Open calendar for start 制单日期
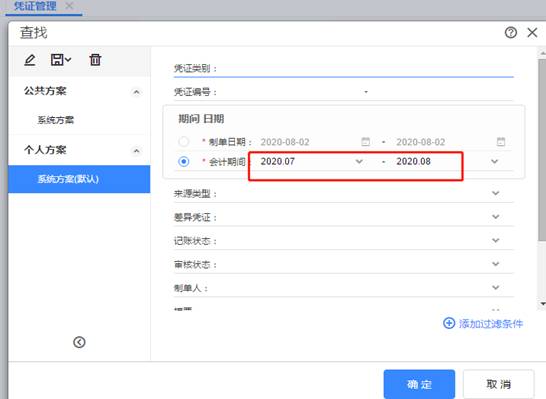 pos(365,142)
